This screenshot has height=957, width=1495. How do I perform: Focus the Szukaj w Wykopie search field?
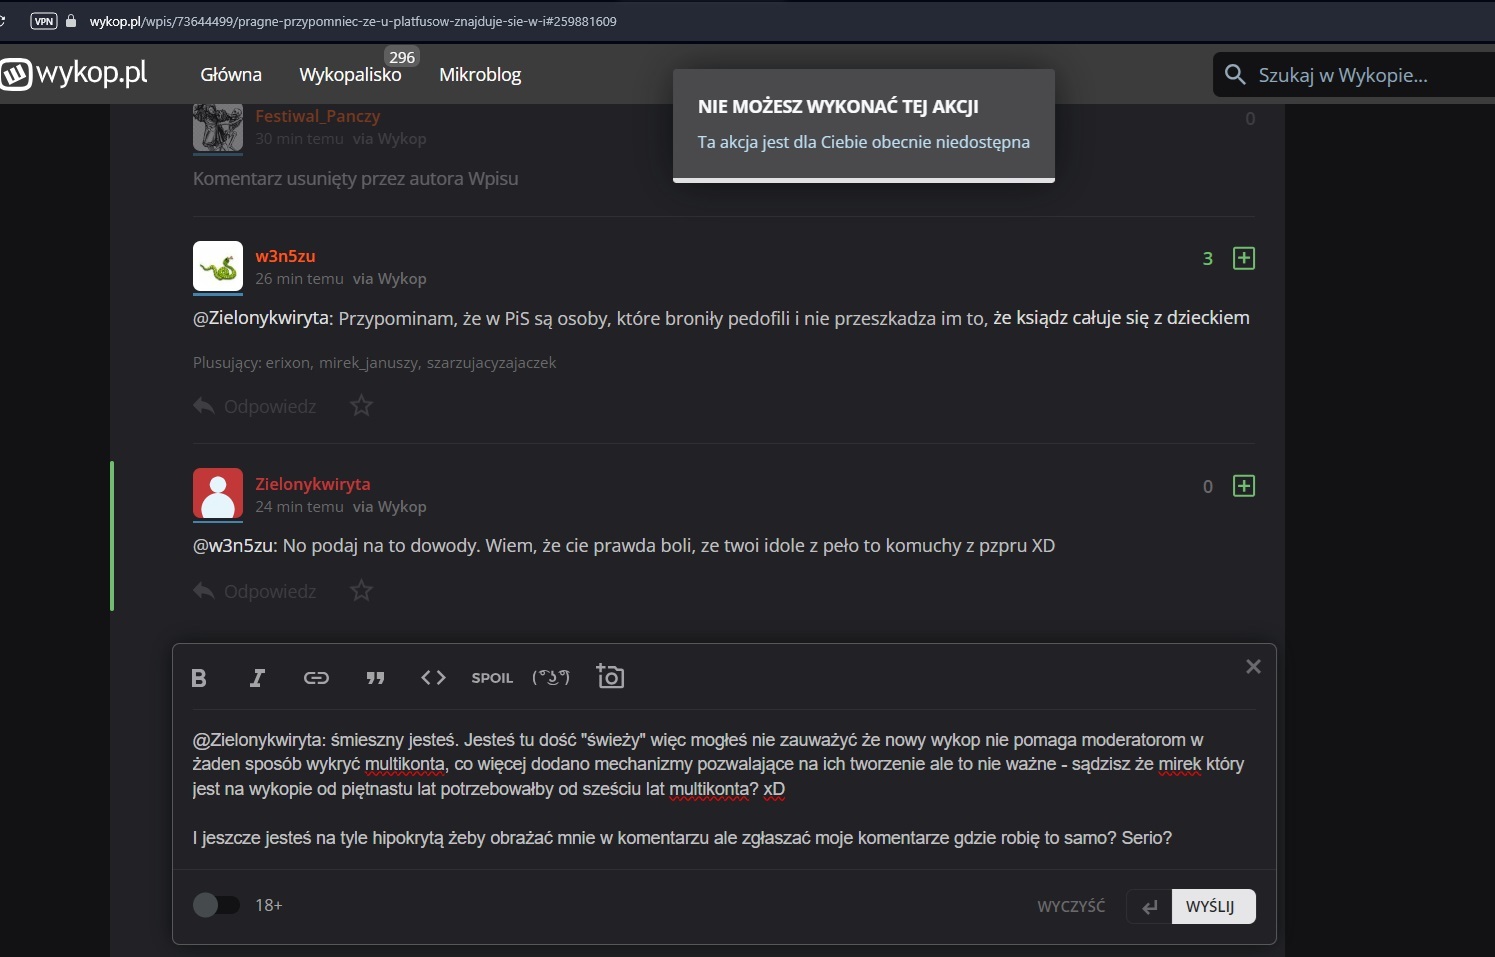pos(1360,75)
